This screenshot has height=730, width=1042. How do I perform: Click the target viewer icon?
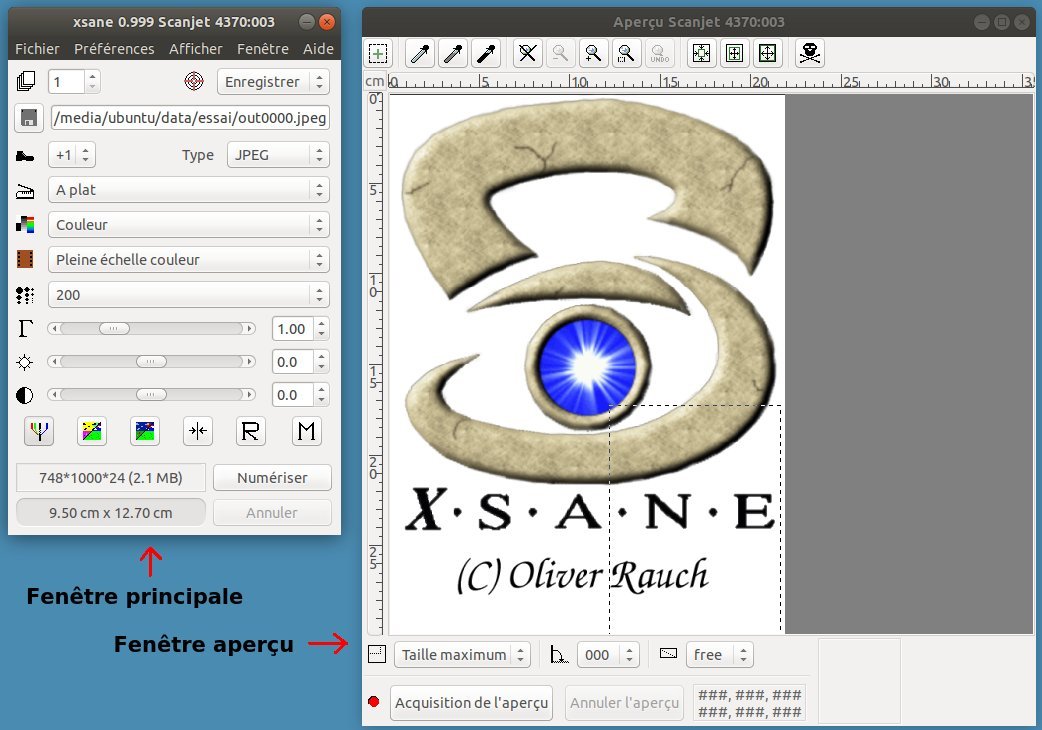coord(193,82)
